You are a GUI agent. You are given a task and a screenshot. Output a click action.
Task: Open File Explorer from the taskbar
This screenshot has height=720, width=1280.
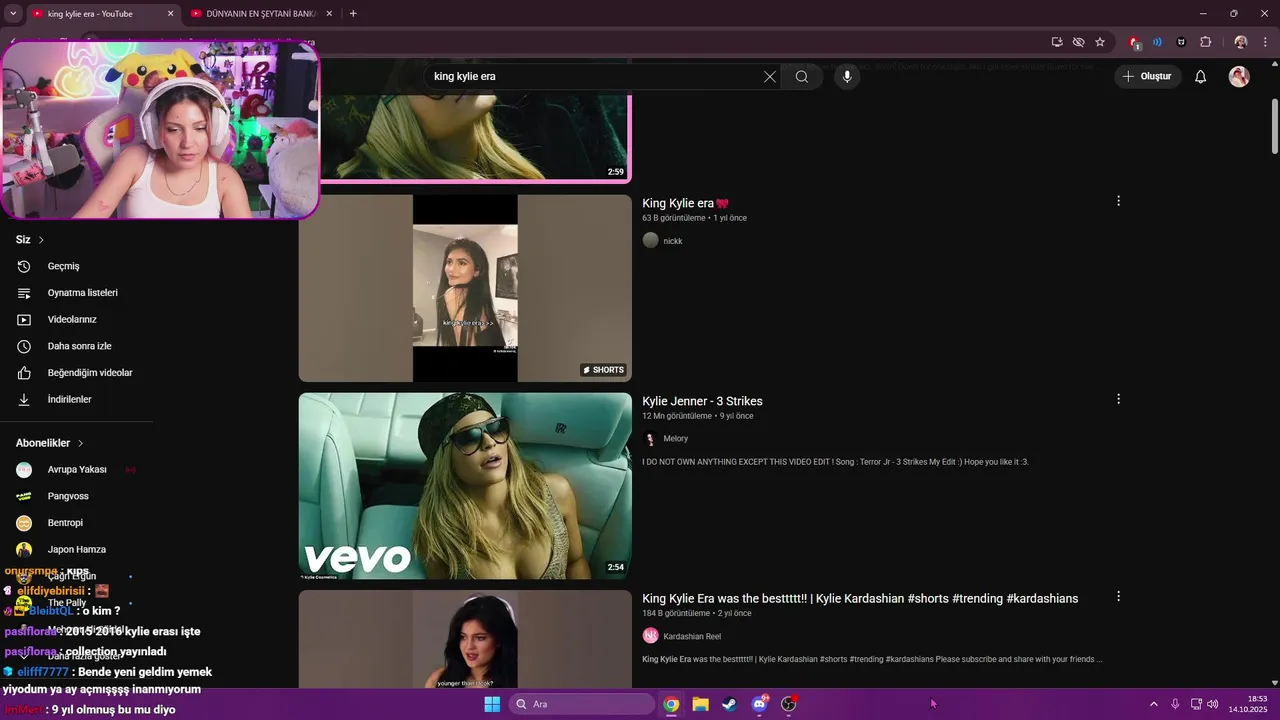(x=700, y=704)
